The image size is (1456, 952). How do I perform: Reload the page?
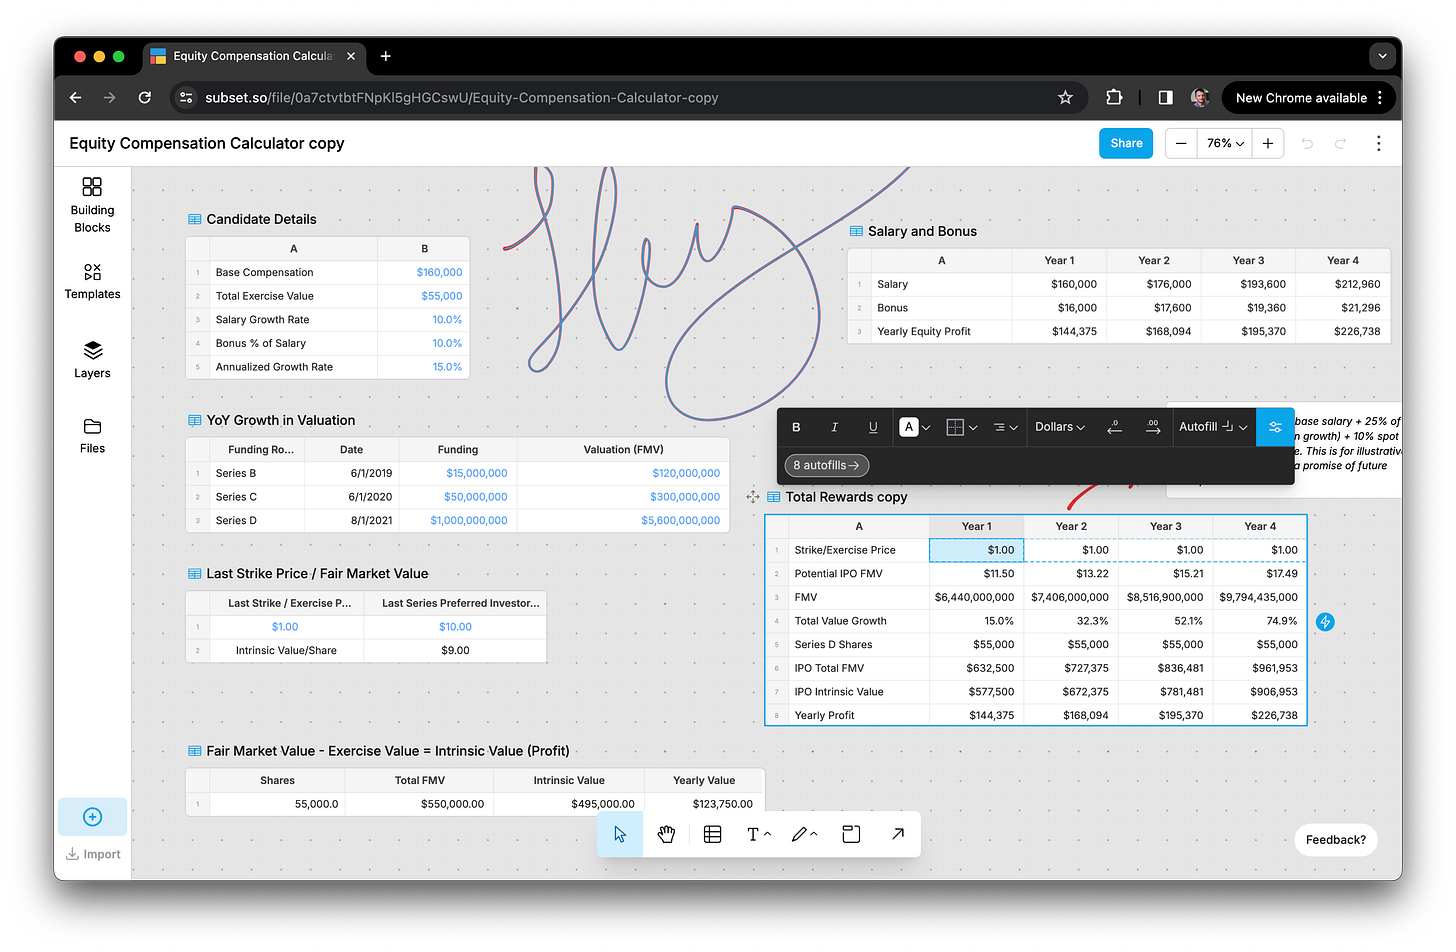coord(145,98)
